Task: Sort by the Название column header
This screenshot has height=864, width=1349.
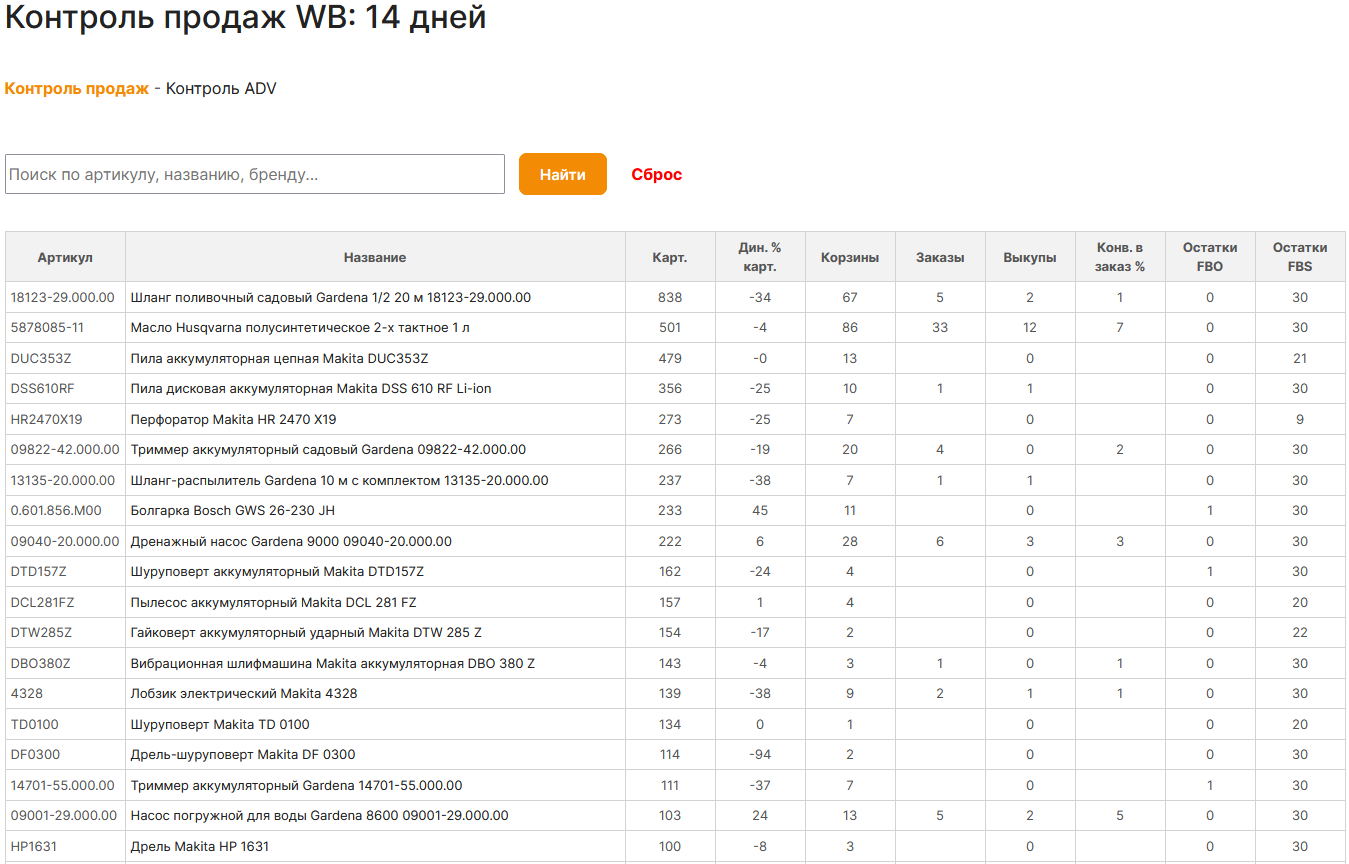Action: coord(375,257)
